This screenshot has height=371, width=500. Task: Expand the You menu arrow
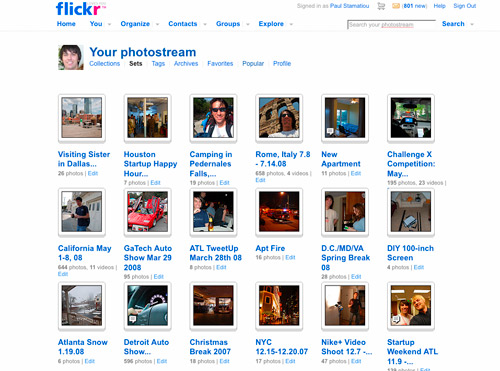[x=109, y=24]
